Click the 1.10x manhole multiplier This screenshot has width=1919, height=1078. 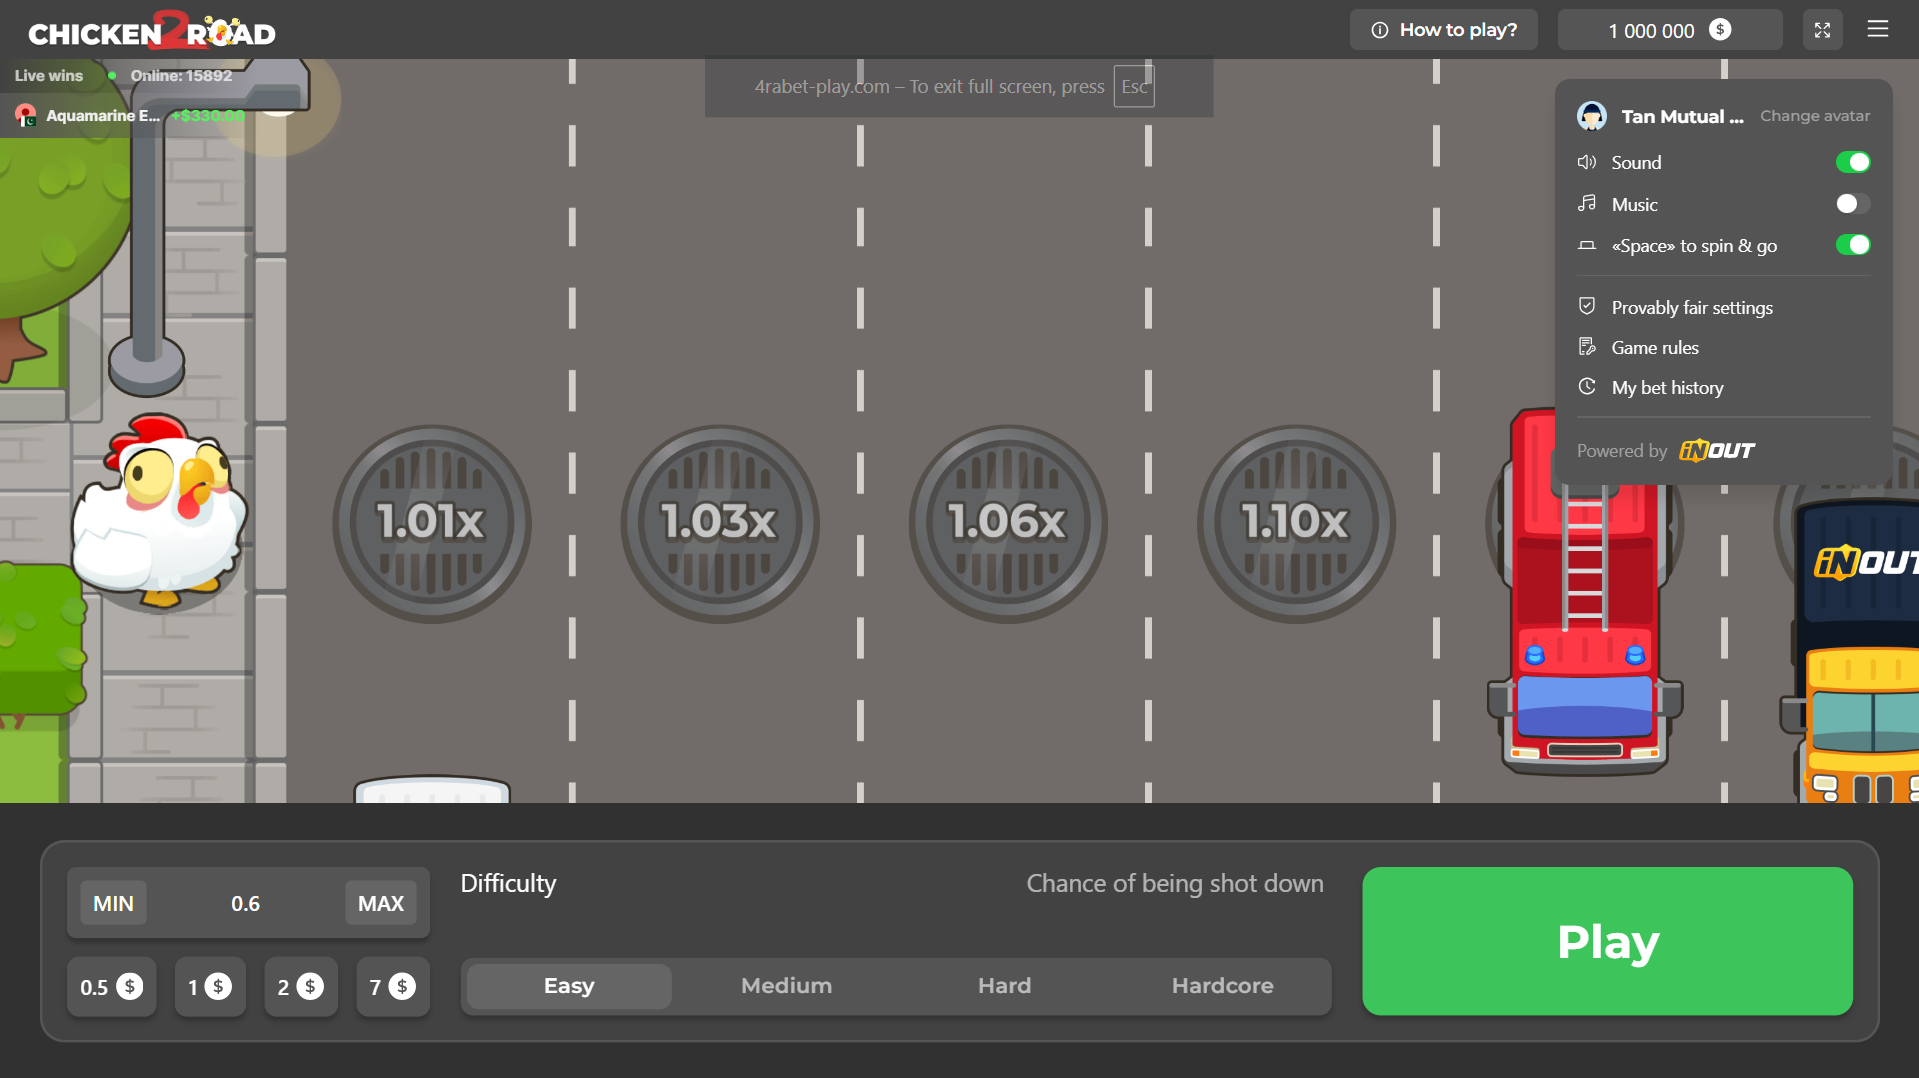click(x=1295, y=523)
